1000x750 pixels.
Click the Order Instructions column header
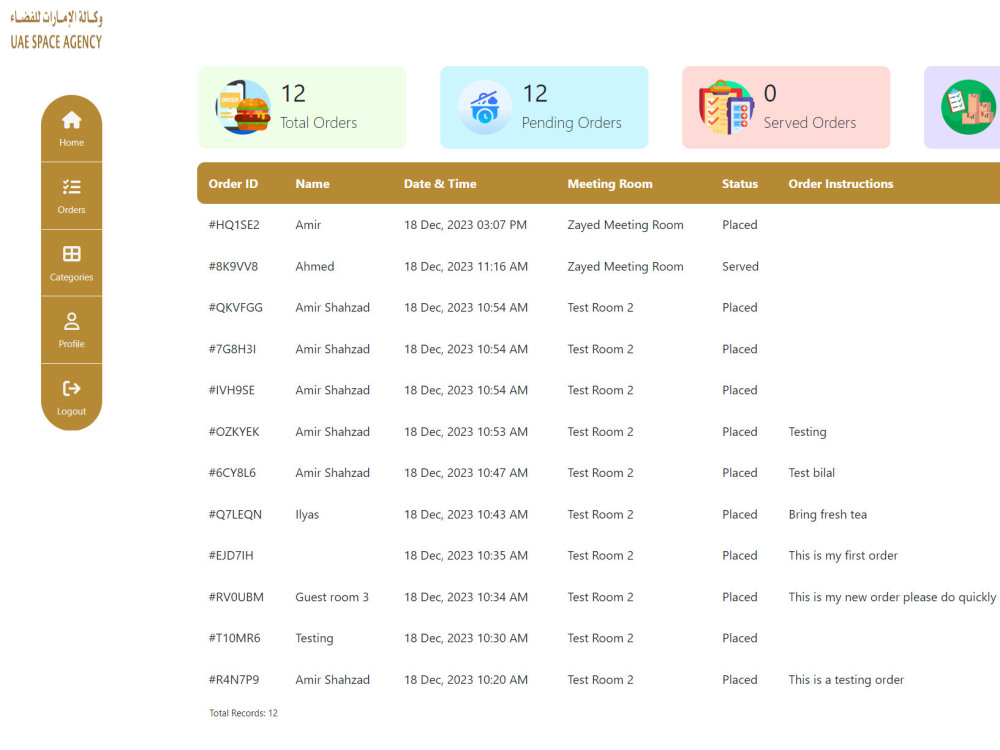[841, 184]
